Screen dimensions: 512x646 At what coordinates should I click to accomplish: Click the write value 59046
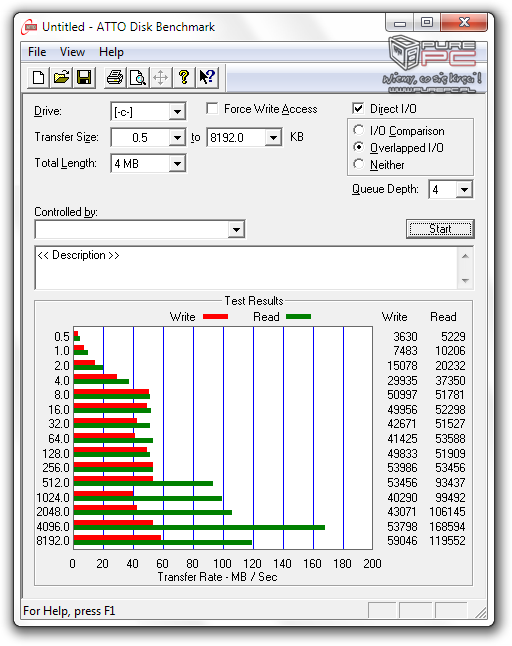[x=402, y=541]
